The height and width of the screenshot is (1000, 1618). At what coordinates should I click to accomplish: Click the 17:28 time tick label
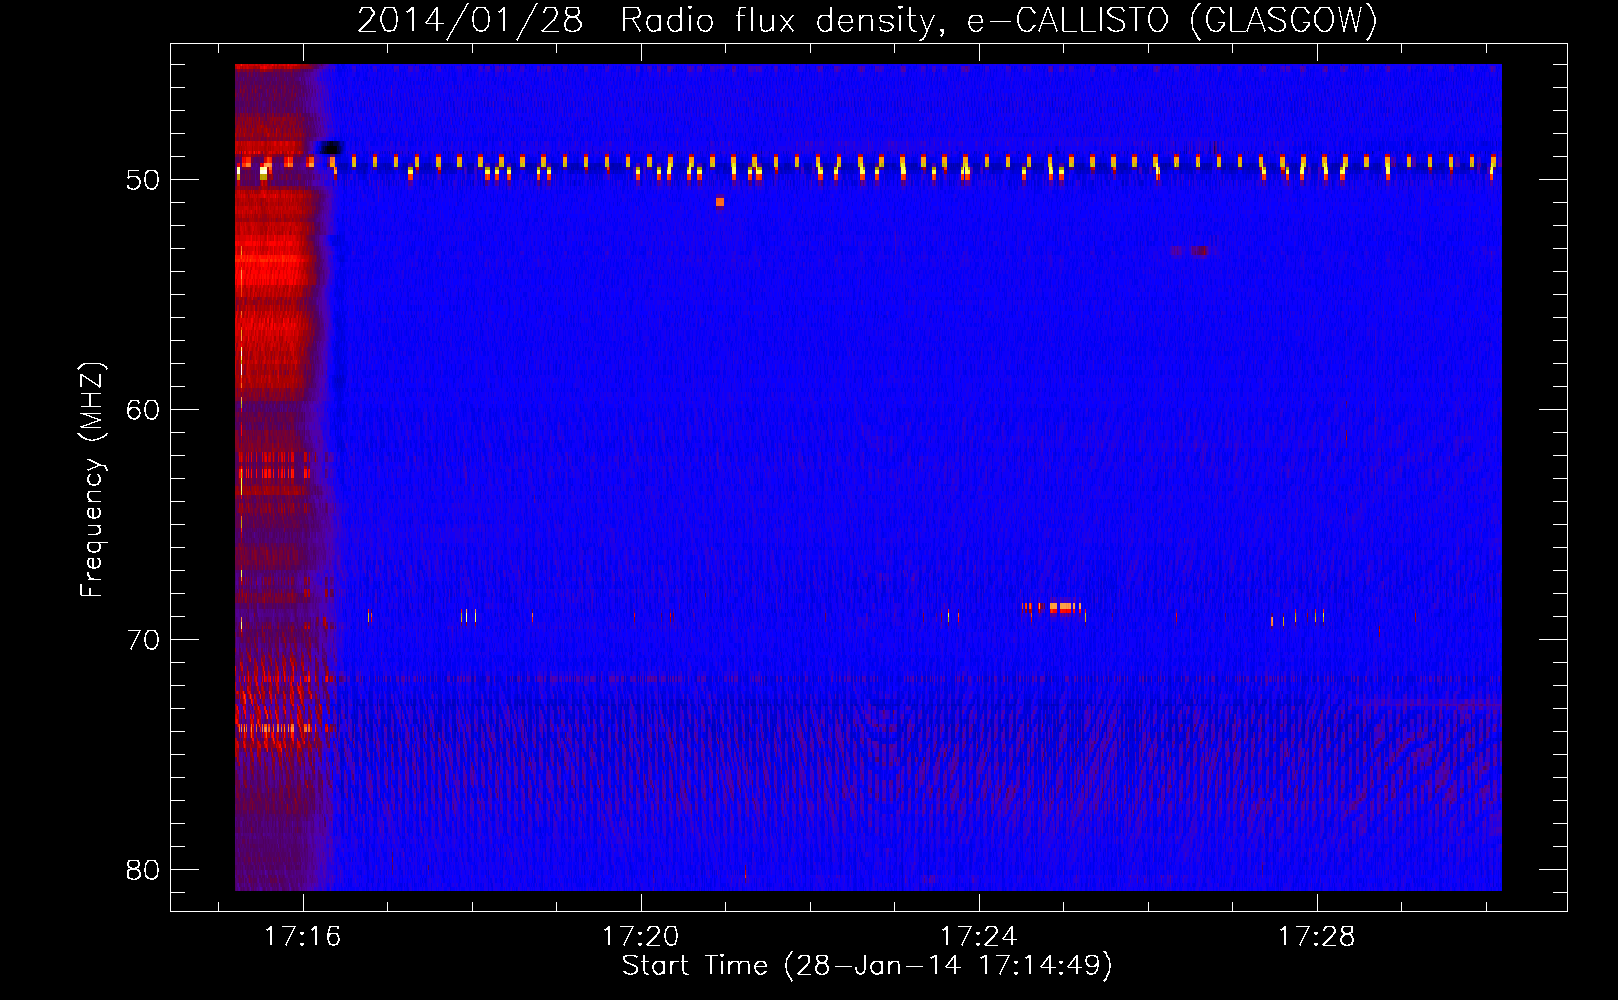click(1317, 937)
